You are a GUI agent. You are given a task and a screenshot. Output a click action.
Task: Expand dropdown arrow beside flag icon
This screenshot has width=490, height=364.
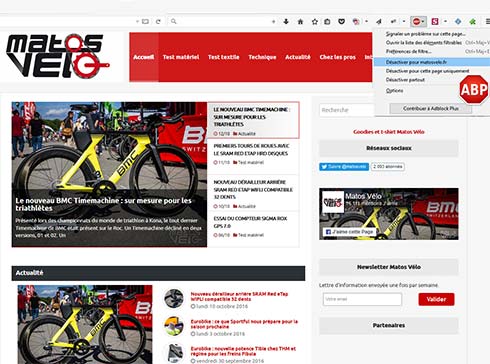[366, 22]
